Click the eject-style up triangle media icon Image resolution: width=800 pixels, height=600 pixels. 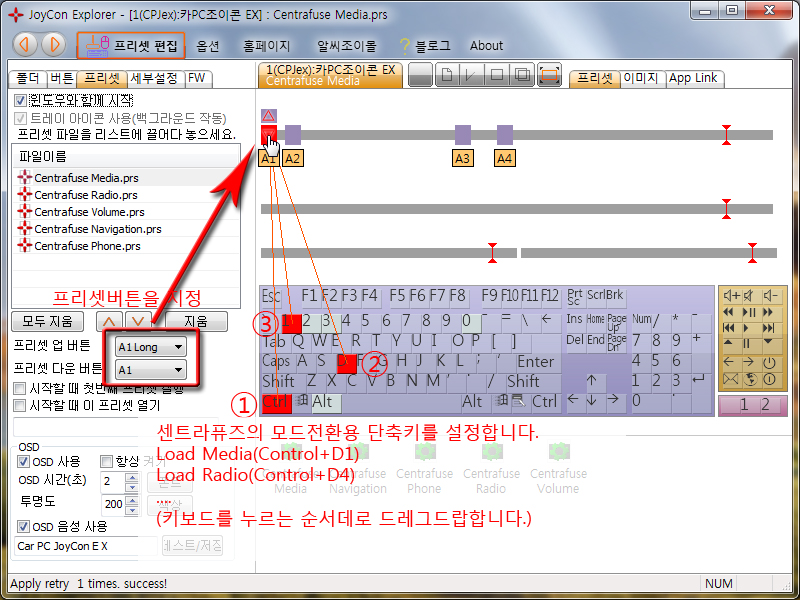(729, 343)
